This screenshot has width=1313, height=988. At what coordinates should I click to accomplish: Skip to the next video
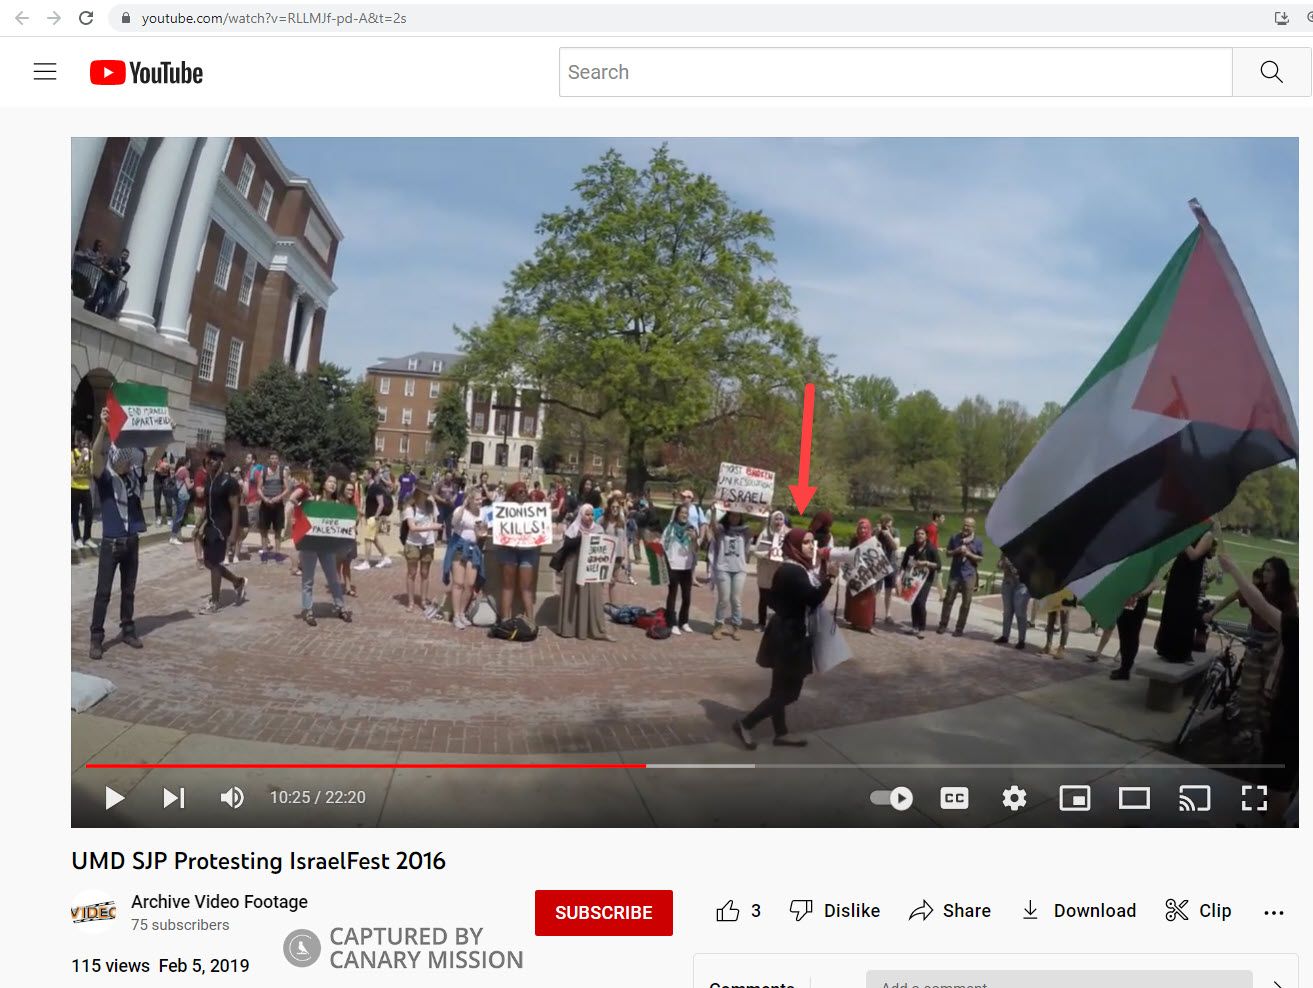coord(174,797)
